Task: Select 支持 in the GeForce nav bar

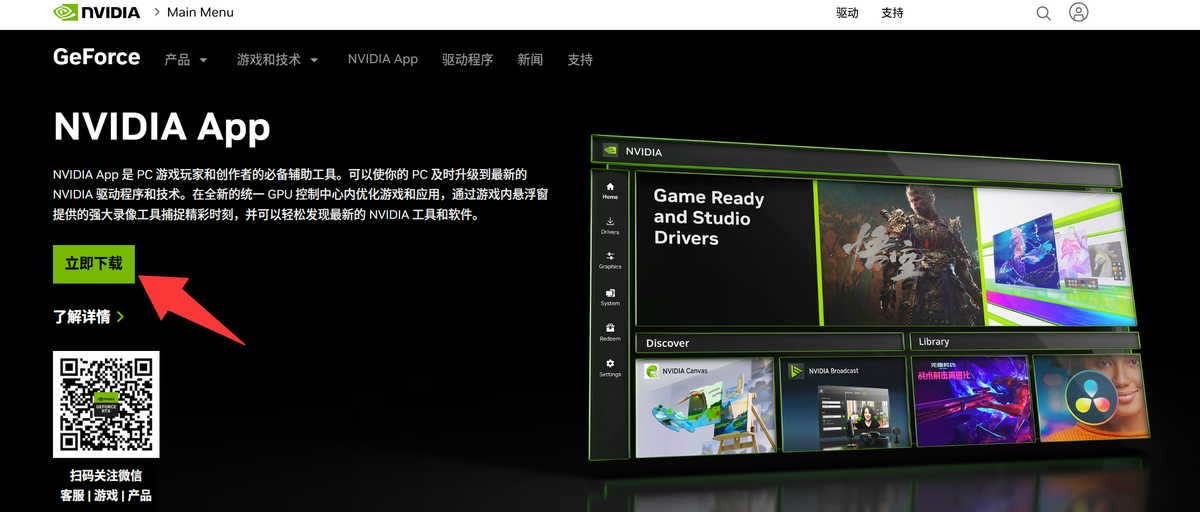Action: 580,60
